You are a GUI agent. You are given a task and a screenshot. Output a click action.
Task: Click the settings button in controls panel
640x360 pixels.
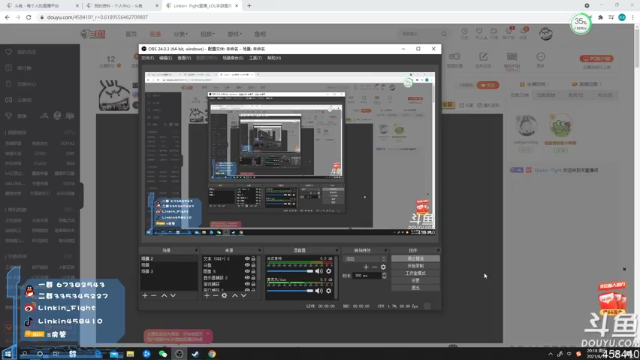416,280
